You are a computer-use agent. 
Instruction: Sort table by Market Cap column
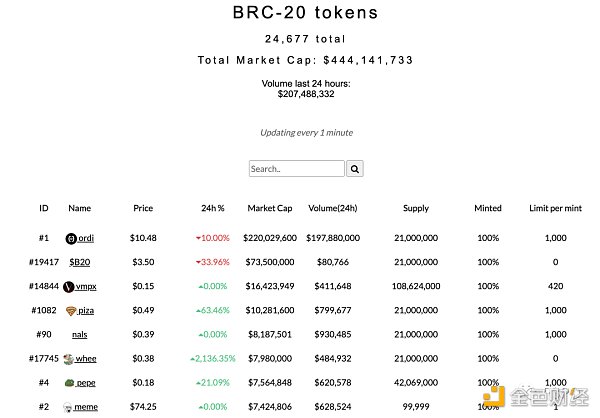tap(270, 208)
